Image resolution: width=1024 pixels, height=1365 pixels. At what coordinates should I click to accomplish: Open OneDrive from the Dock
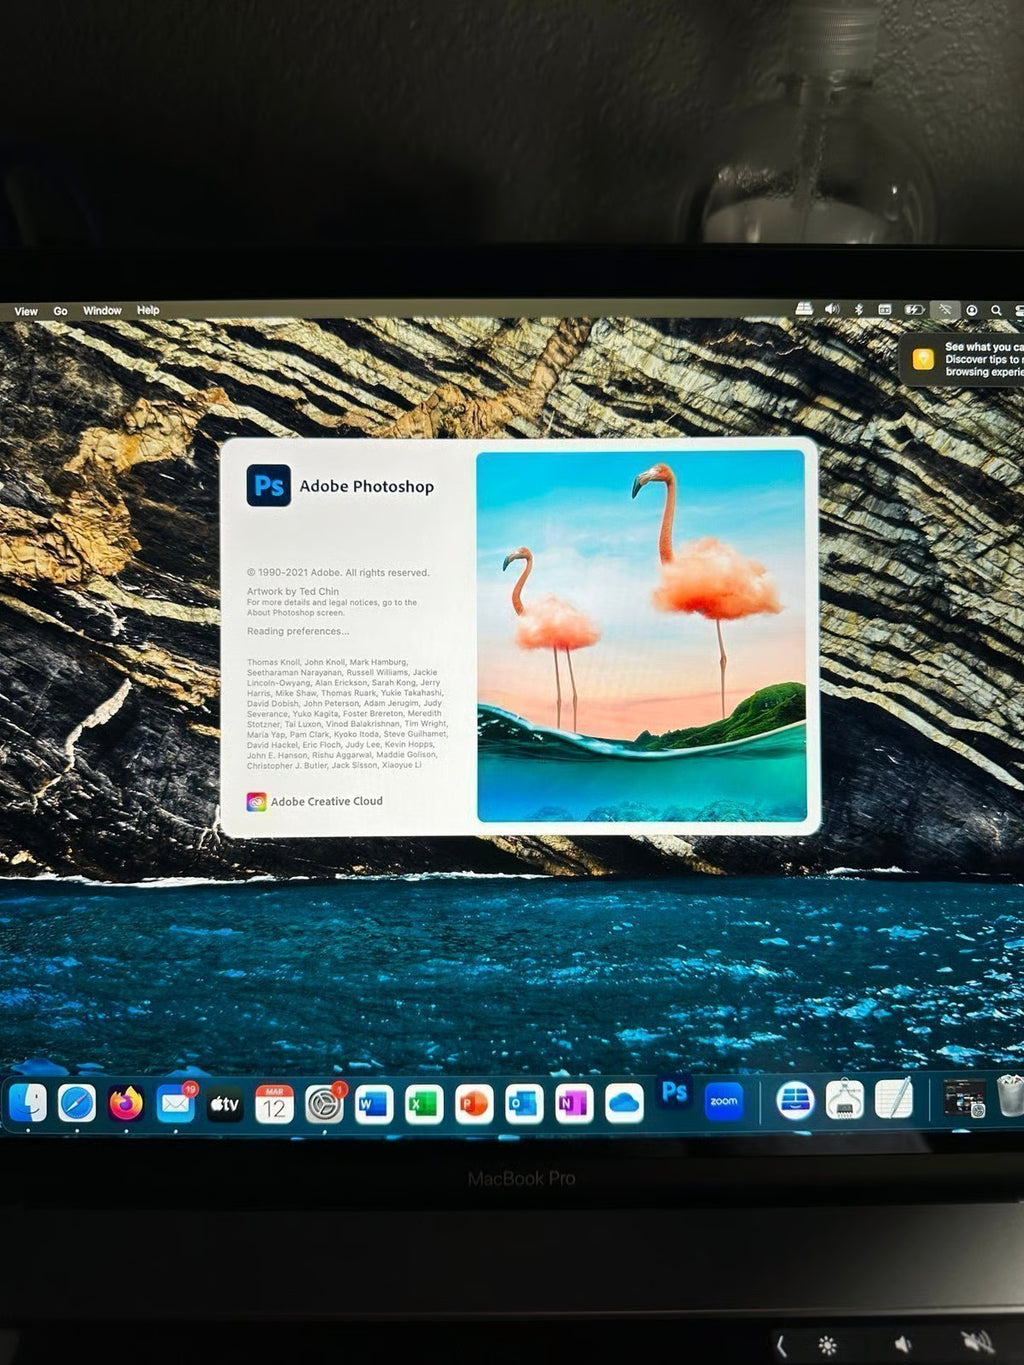[x=624, y=1101]
